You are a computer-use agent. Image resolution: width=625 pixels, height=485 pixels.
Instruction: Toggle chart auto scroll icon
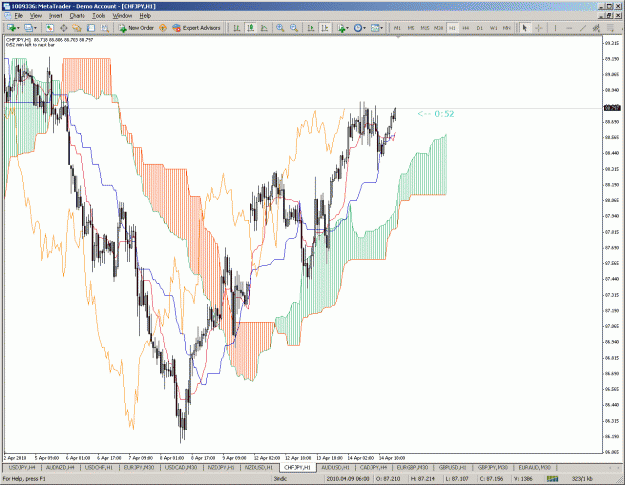point(311,28)
